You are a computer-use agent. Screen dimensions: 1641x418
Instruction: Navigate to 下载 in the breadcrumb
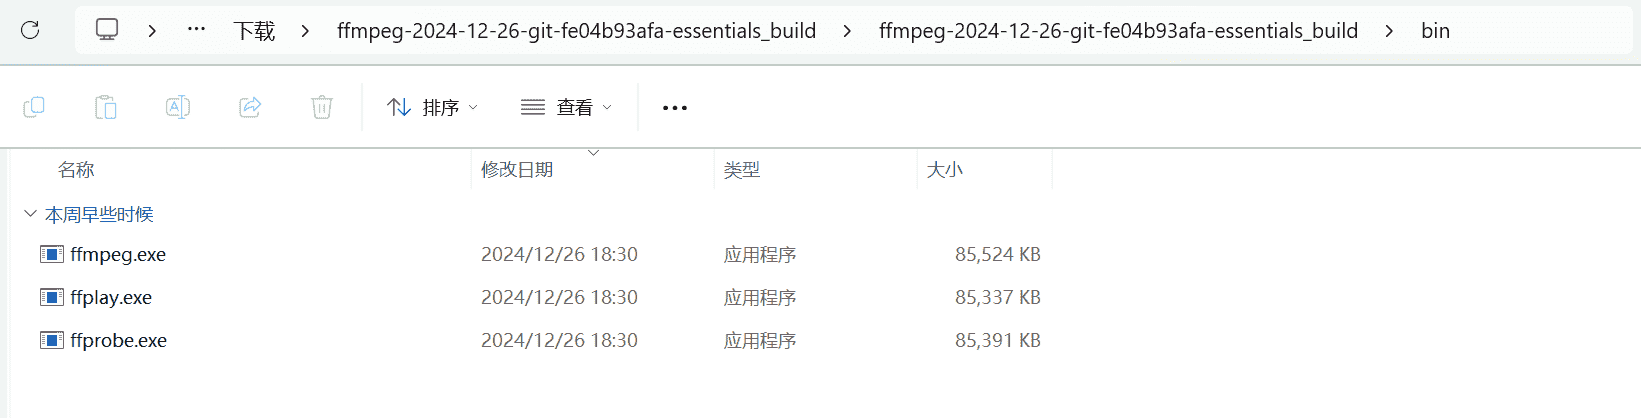[x=254, y=31]
